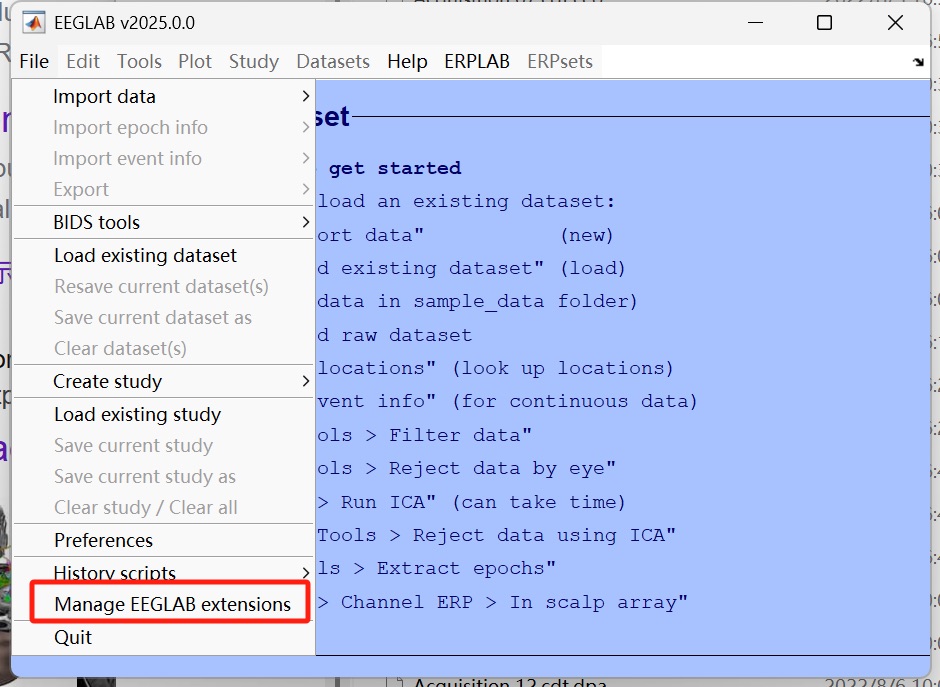Select the ERPsets menu item
The width and height of the screenshot is (940, 687).
tap(559, 61)
